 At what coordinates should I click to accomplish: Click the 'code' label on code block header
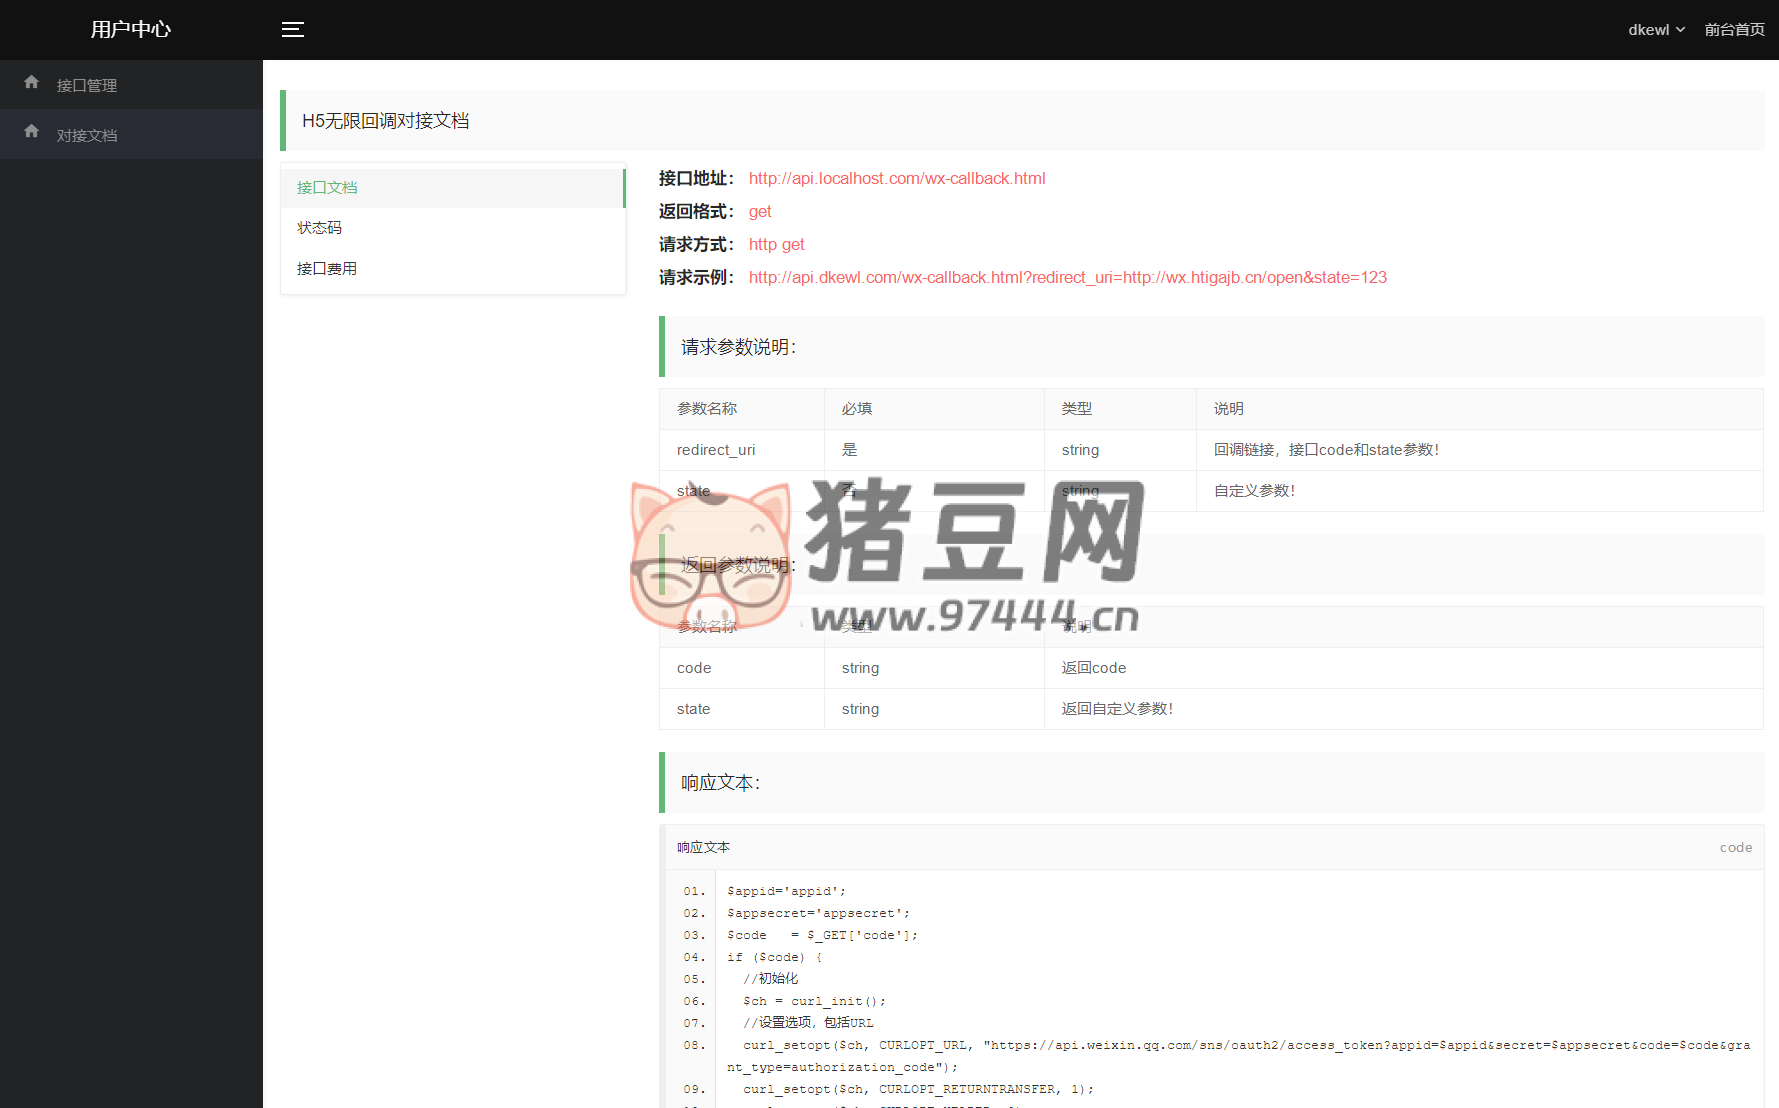click(x=1735, y=848)
